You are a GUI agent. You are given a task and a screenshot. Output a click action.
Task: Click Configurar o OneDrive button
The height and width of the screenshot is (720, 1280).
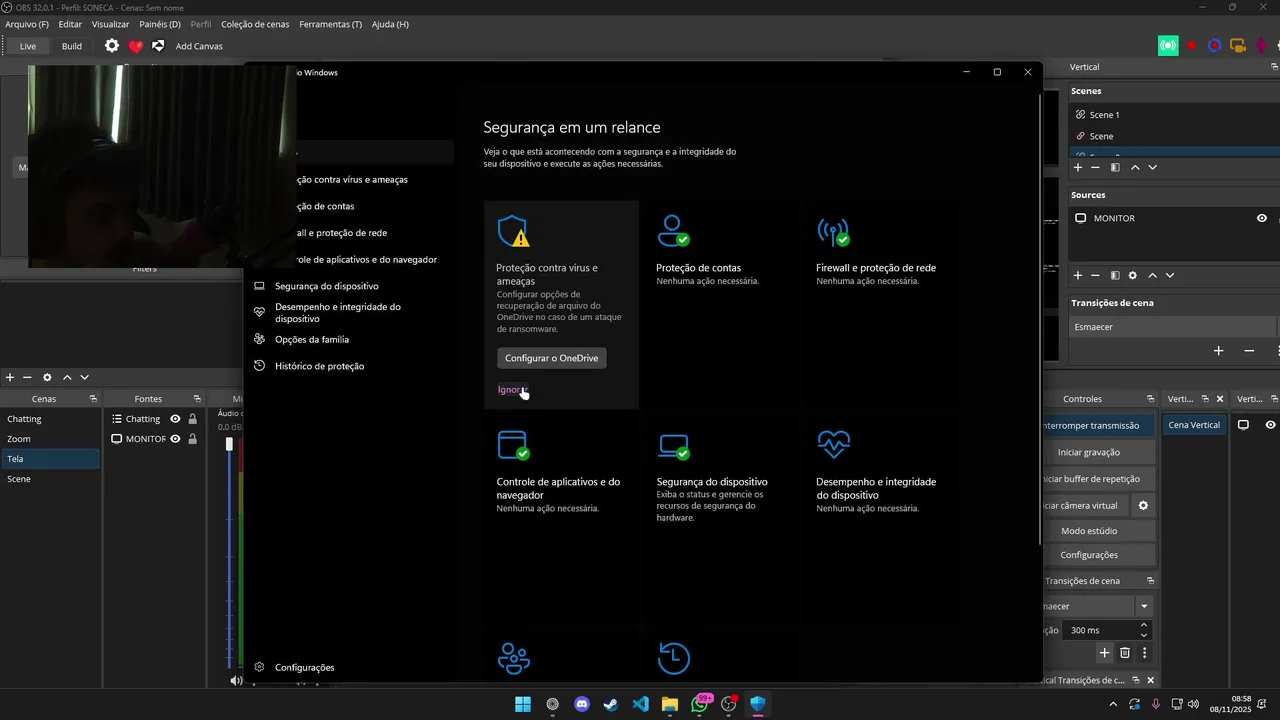pyautogui.click(x=552, y=358)
